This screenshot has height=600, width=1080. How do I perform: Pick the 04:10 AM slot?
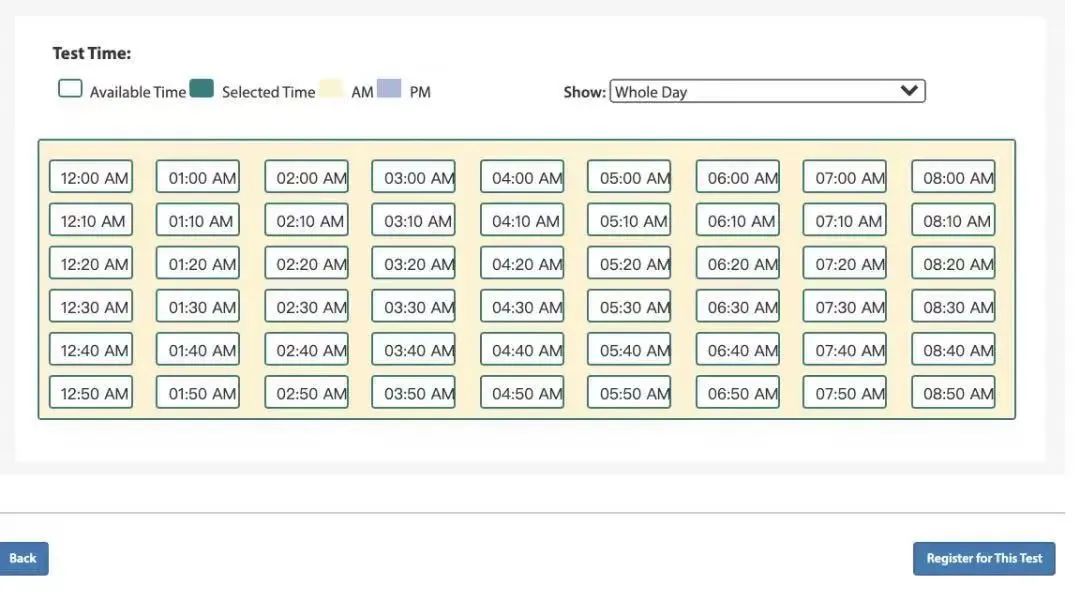[522, 220]
